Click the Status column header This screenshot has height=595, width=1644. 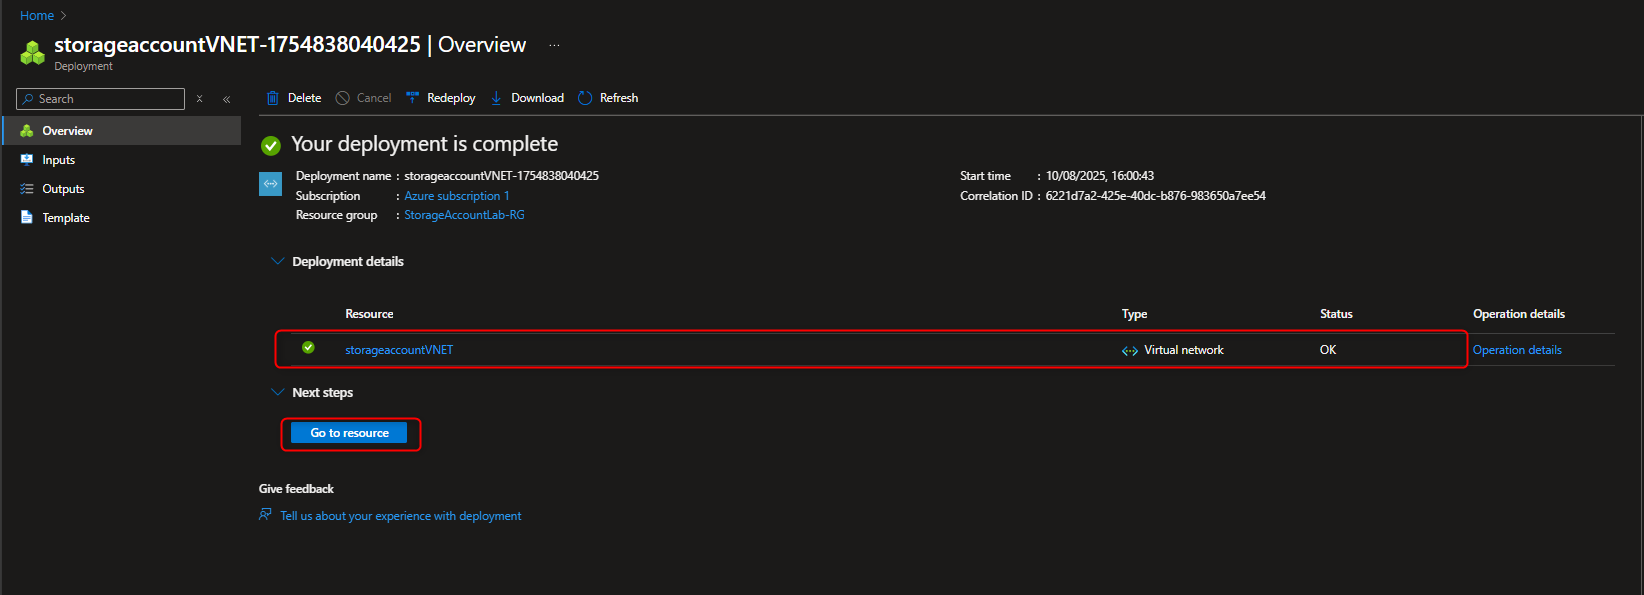click(1336, 314)
